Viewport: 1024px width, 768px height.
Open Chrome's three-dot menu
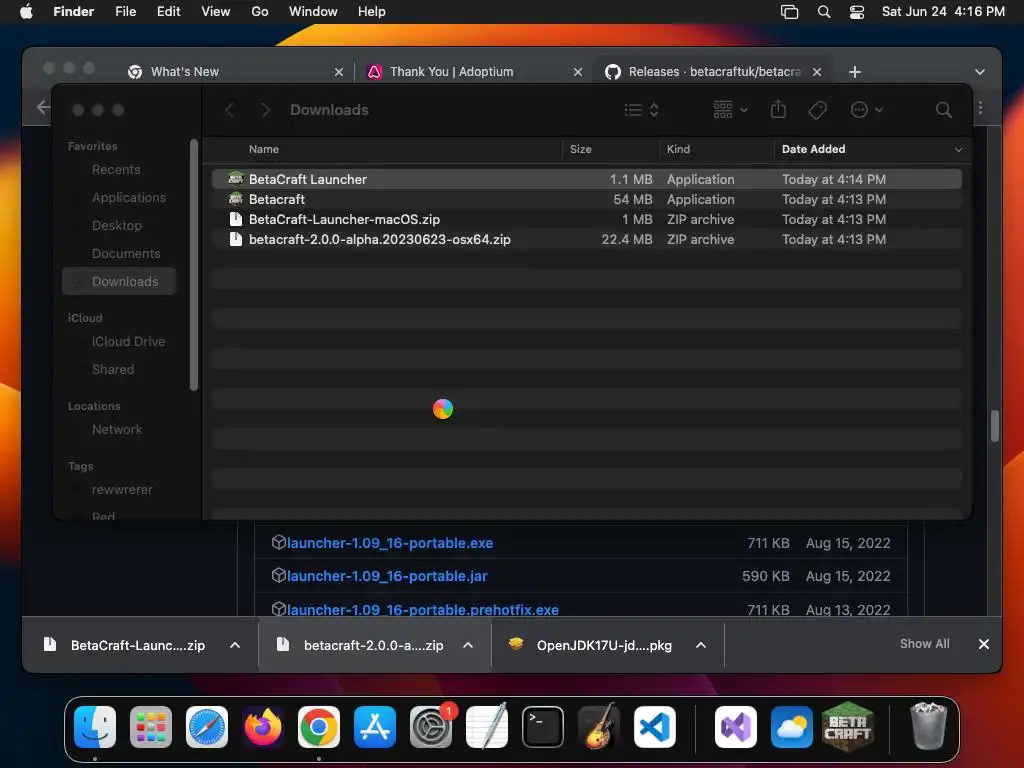click(x=980, y=108)
